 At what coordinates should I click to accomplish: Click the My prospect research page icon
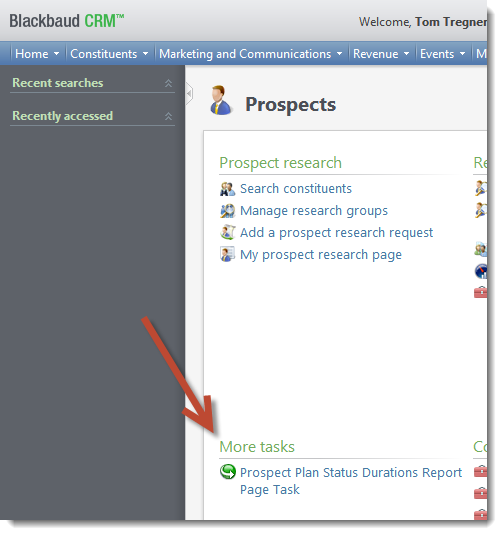pyautogui.click(x=227, y=255)
